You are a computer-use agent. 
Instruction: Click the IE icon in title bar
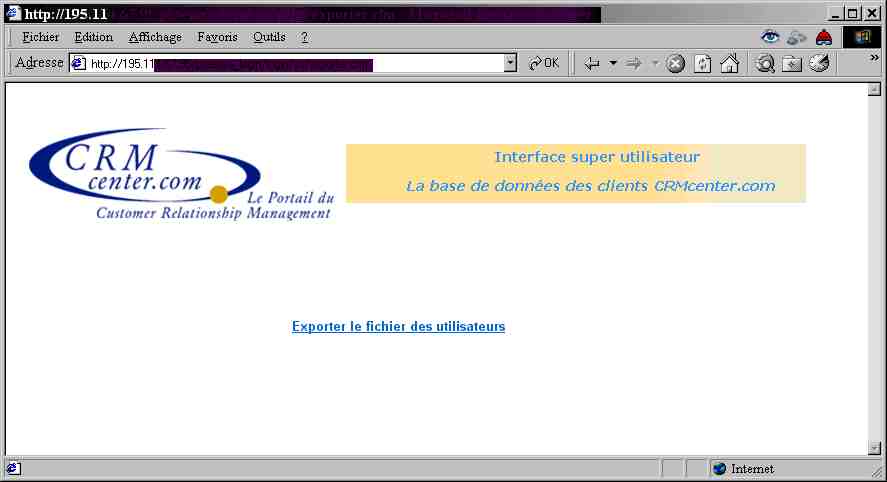14,13
